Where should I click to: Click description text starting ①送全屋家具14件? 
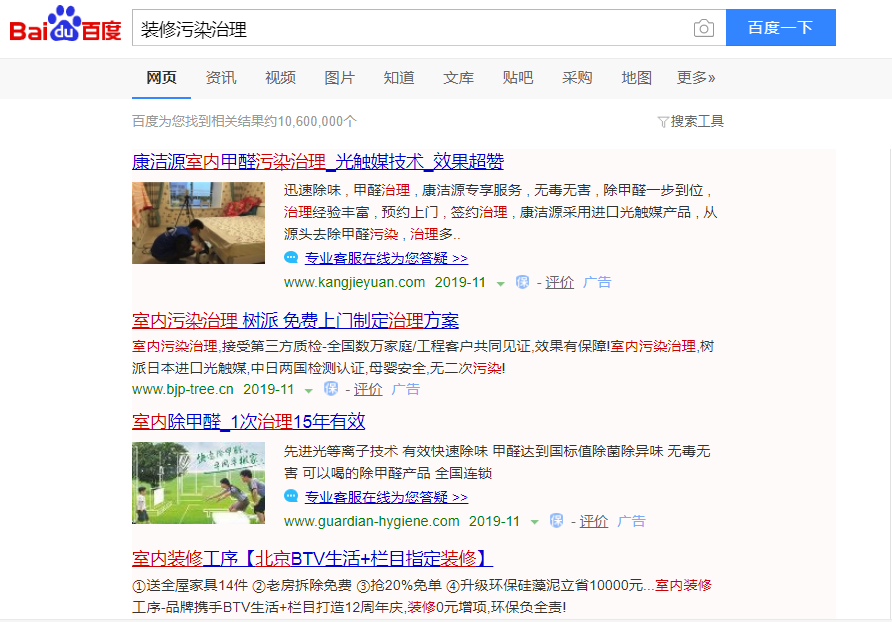[422, 596]
